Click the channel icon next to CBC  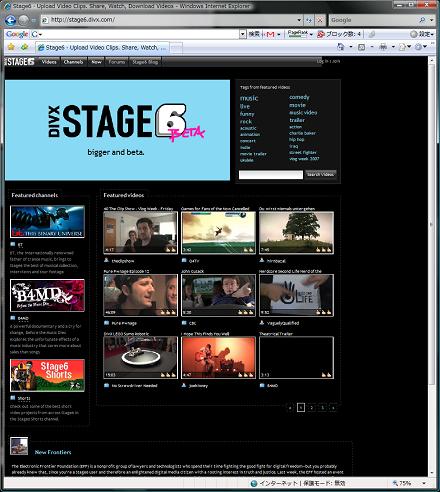[184, 323]
